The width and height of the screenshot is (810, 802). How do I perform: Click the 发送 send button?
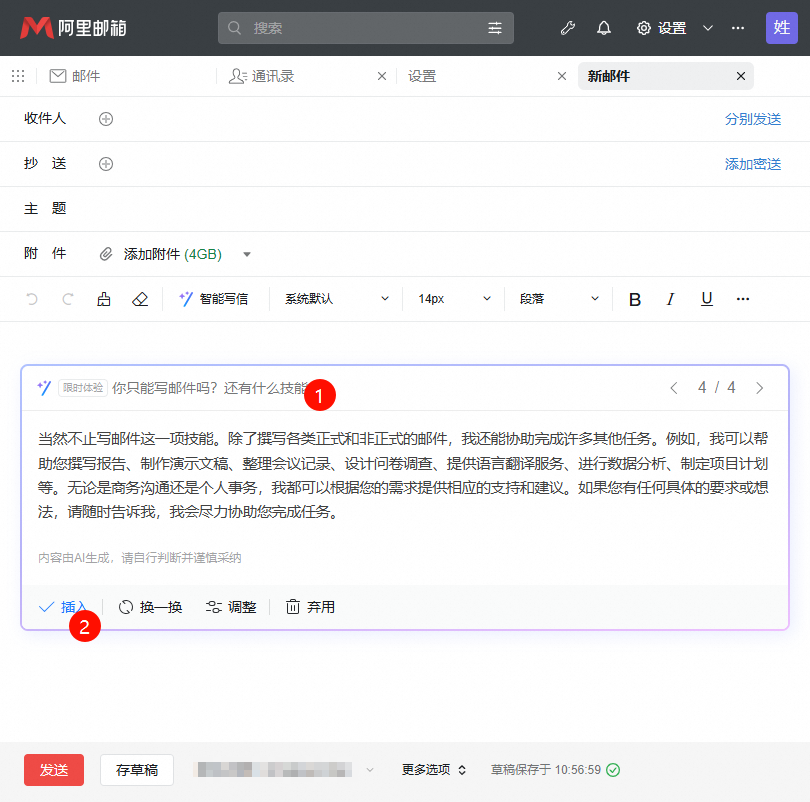point(53,770)
